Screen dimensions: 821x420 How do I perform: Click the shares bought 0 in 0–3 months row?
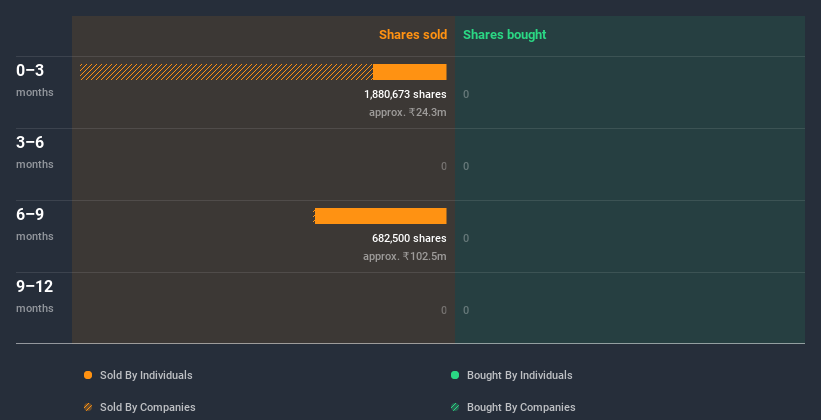point(466,94)
